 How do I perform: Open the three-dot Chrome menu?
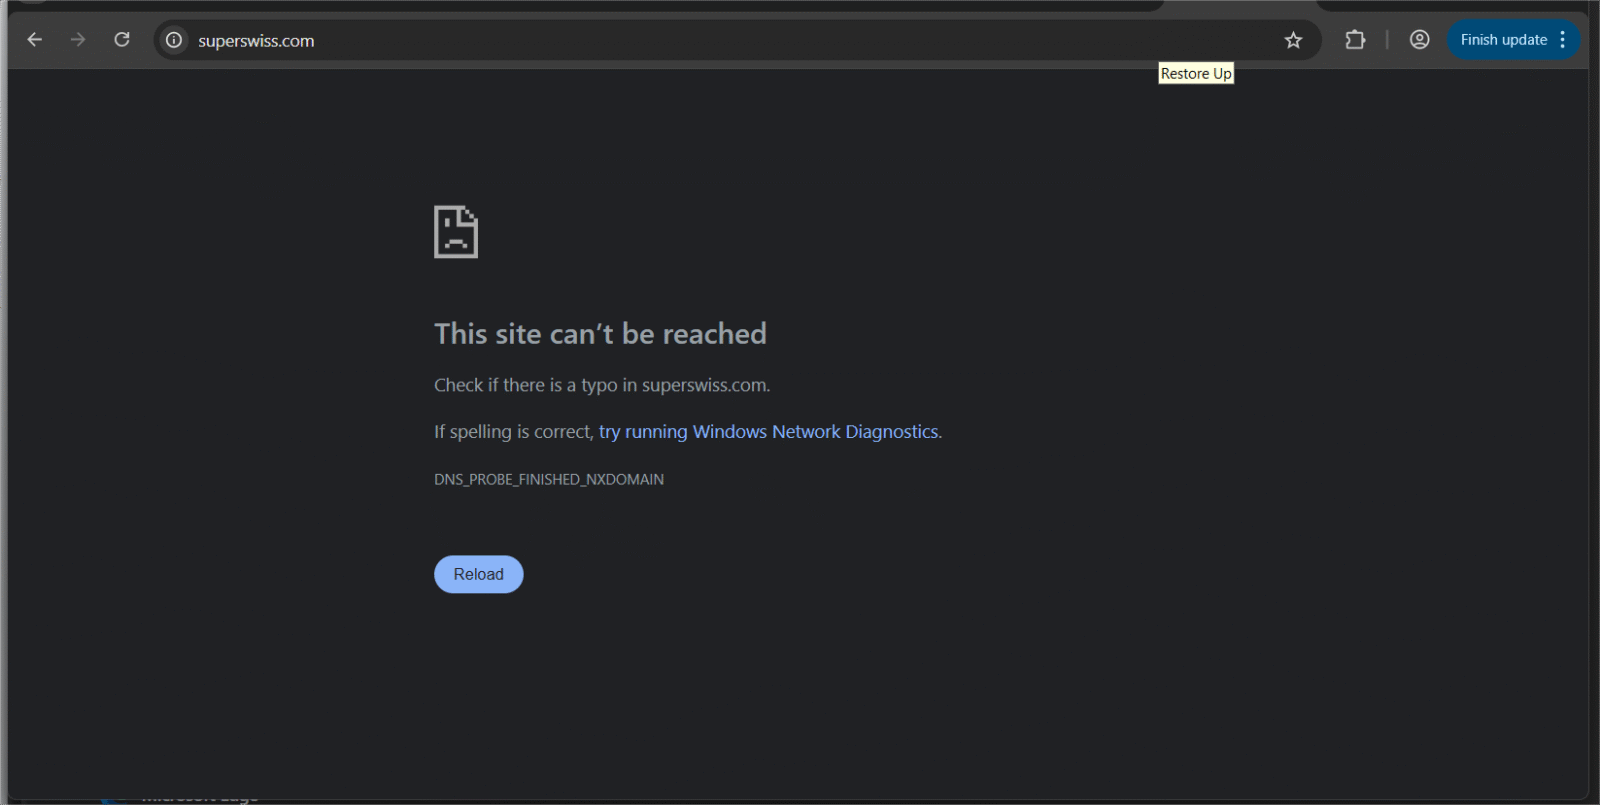(1563, 40)
